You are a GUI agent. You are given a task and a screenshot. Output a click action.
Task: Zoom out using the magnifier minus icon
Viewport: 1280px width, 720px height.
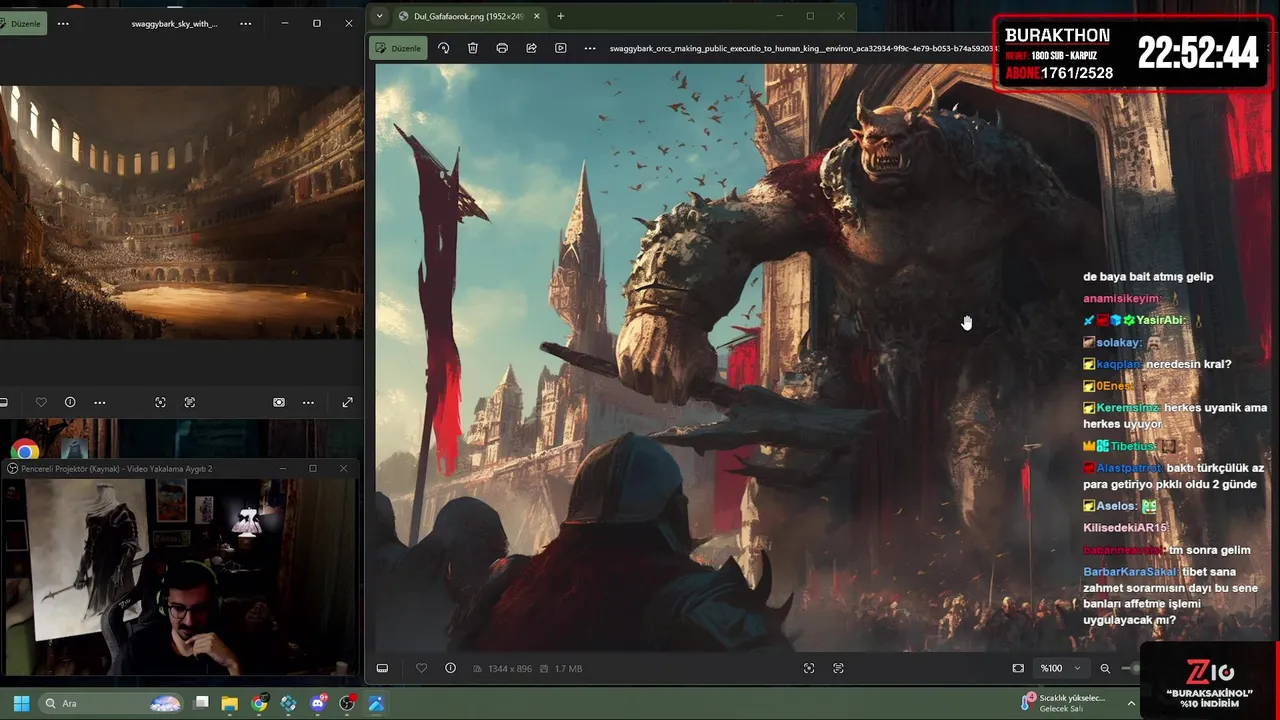click(x=1105, y=668)
